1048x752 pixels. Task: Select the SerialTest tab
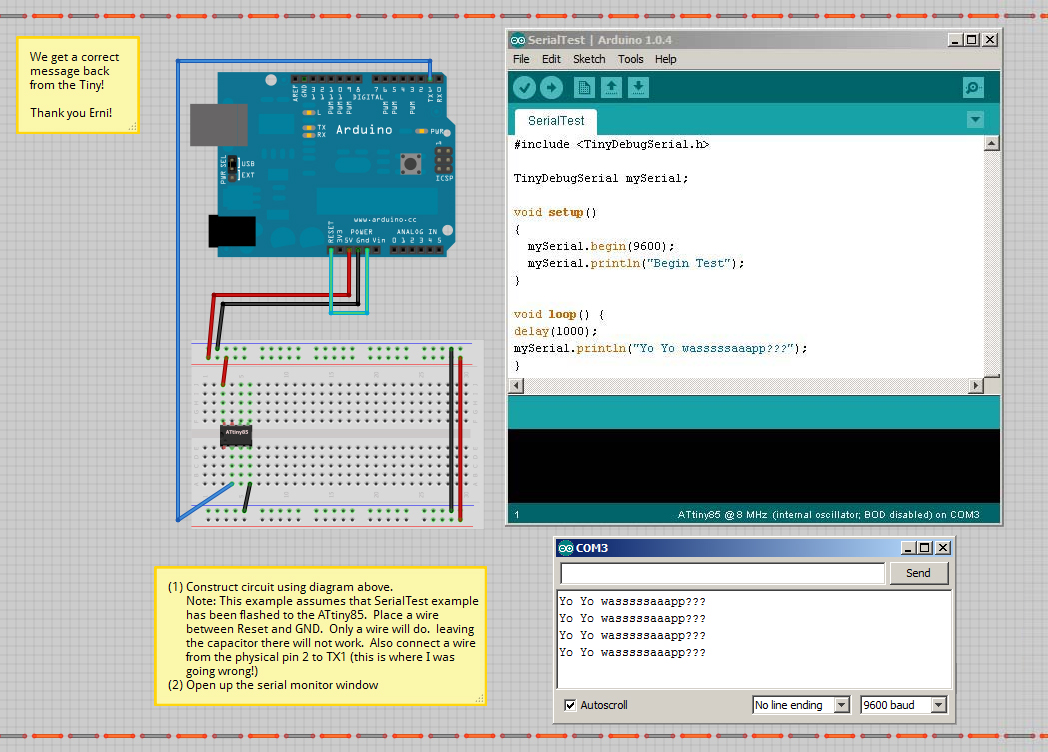(556, 121)
